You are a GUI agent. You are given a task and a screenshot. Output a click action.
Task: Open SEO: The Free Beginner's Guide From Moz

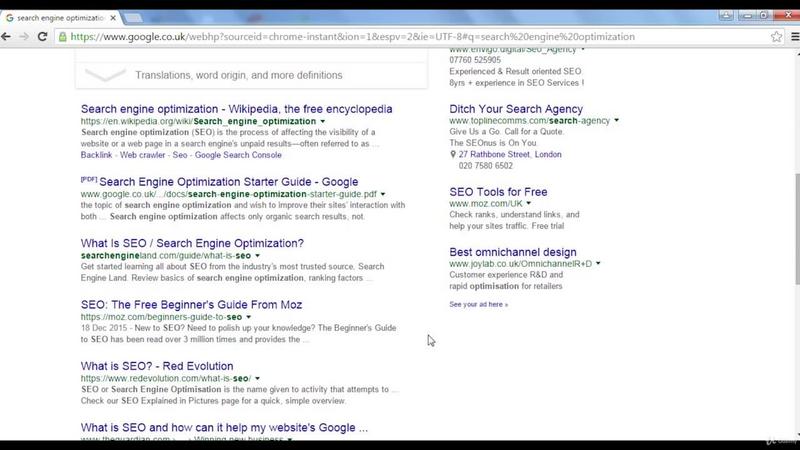coord(191,305)
